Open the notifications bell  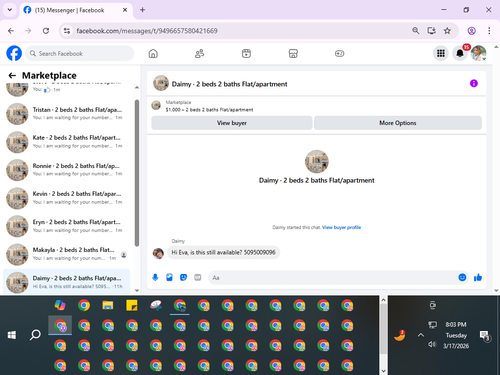tap(460, 53)
